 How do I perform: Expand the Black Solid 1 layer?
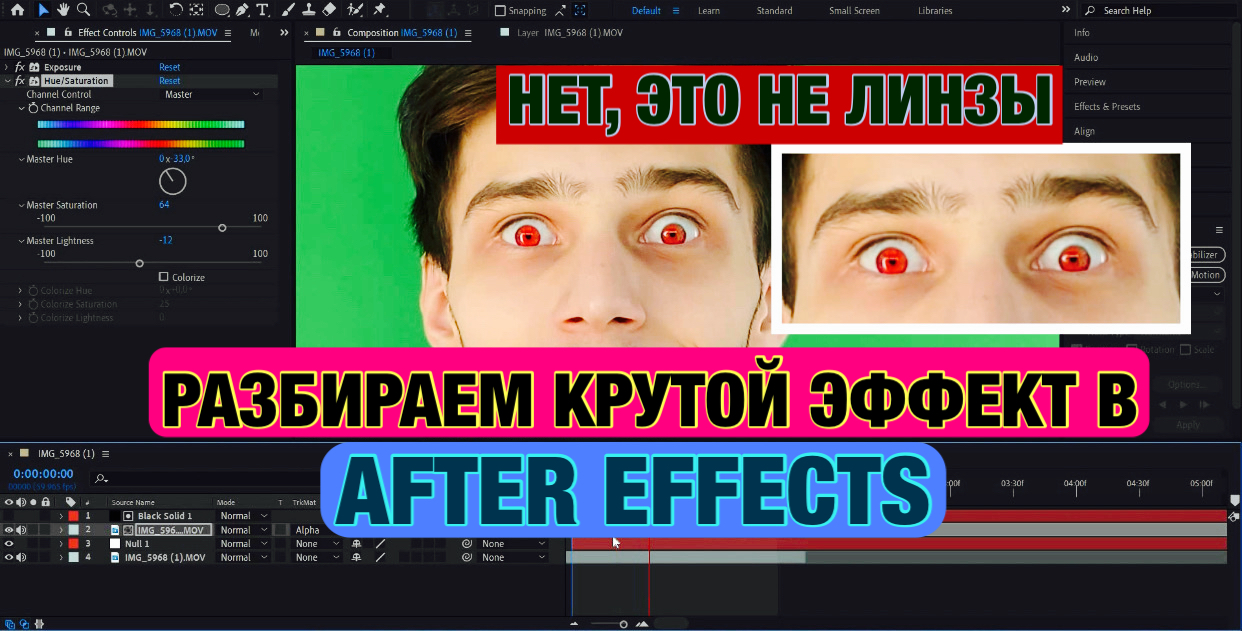tap(61, 516)
